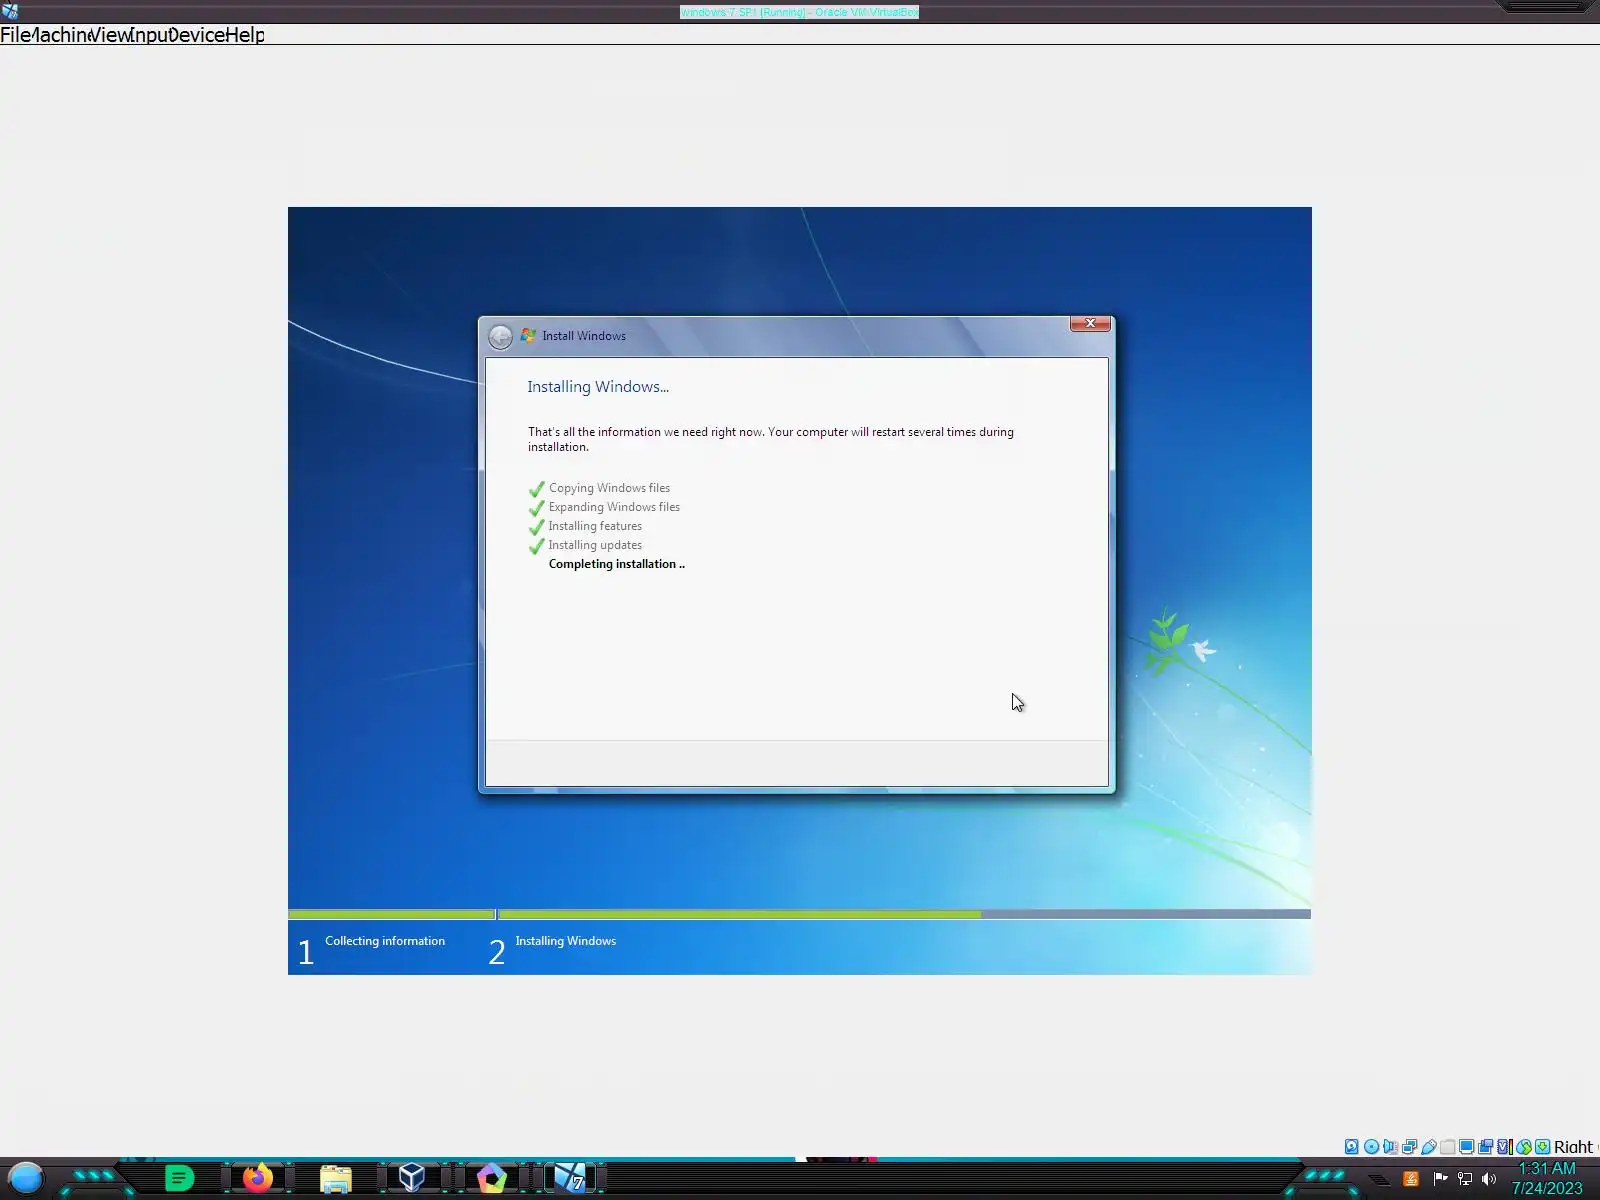Image resolution: width=1600 pixels, height=1200 pixels.
Task: Click the "Installing features" step text
Action: point(595,526)
